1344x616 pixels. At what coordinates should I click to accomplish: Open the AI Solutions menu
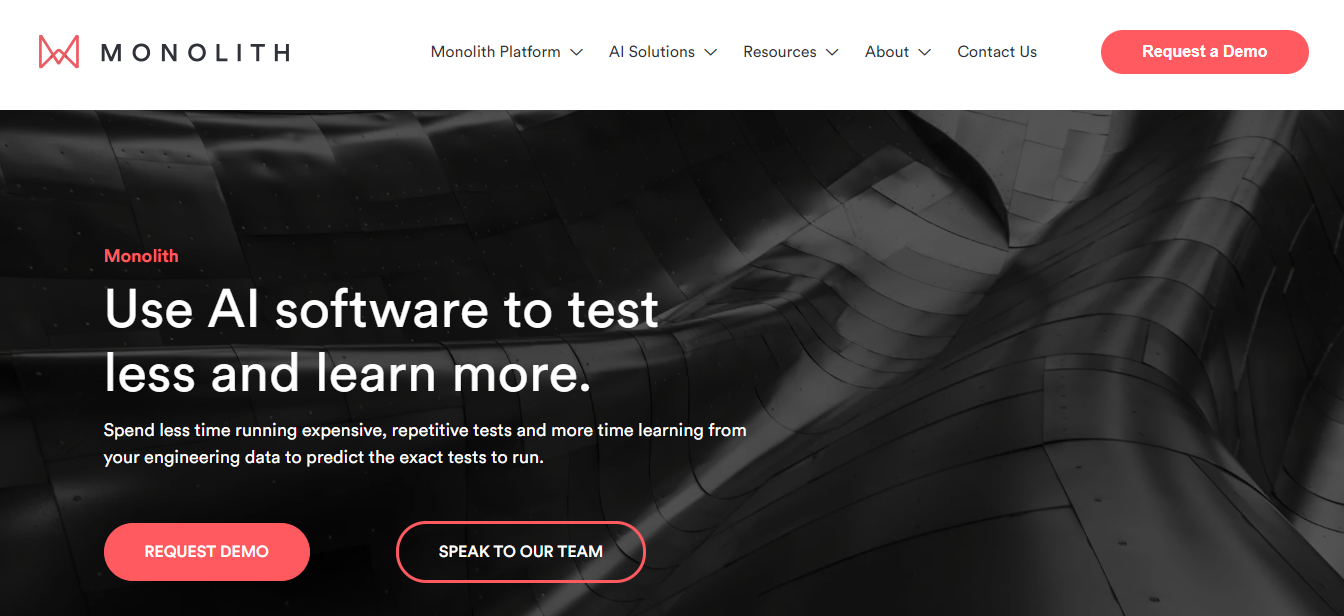pyautogui.click(x=651, y=52)
